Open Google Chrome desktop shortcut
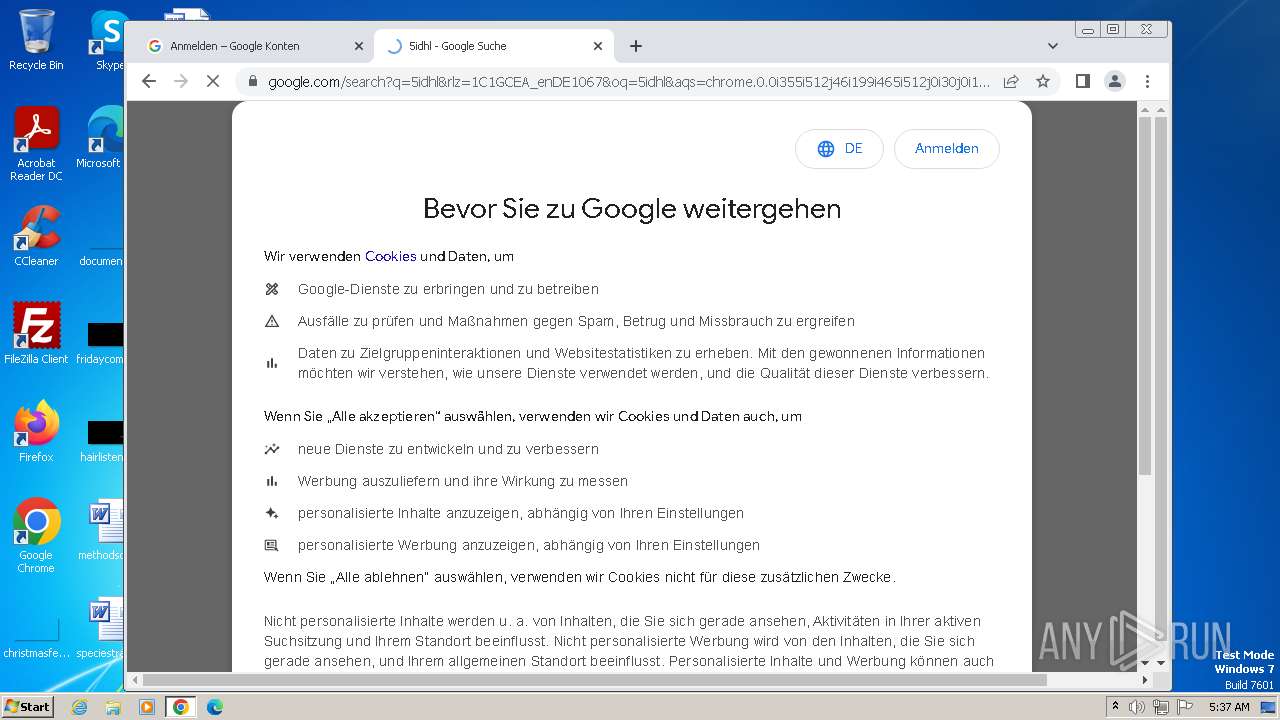 click(x=36, y=536)
